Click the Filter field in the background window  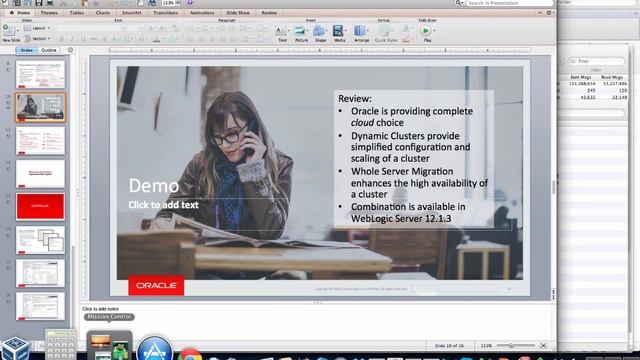click(x=596, y=61)
